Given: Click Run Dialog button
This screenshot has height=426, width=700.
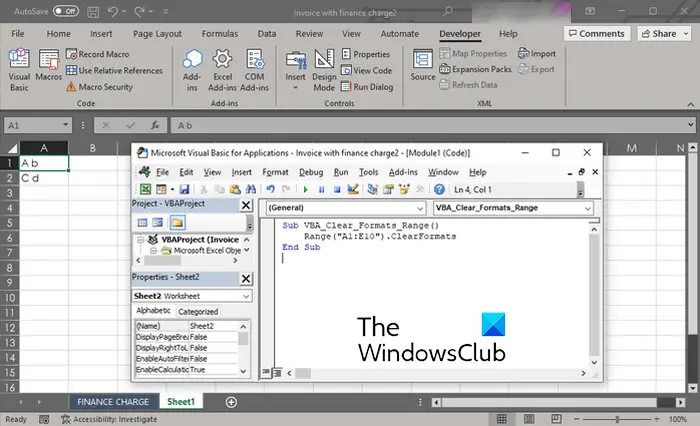Looking at the screenshot, I should (367, 87).
